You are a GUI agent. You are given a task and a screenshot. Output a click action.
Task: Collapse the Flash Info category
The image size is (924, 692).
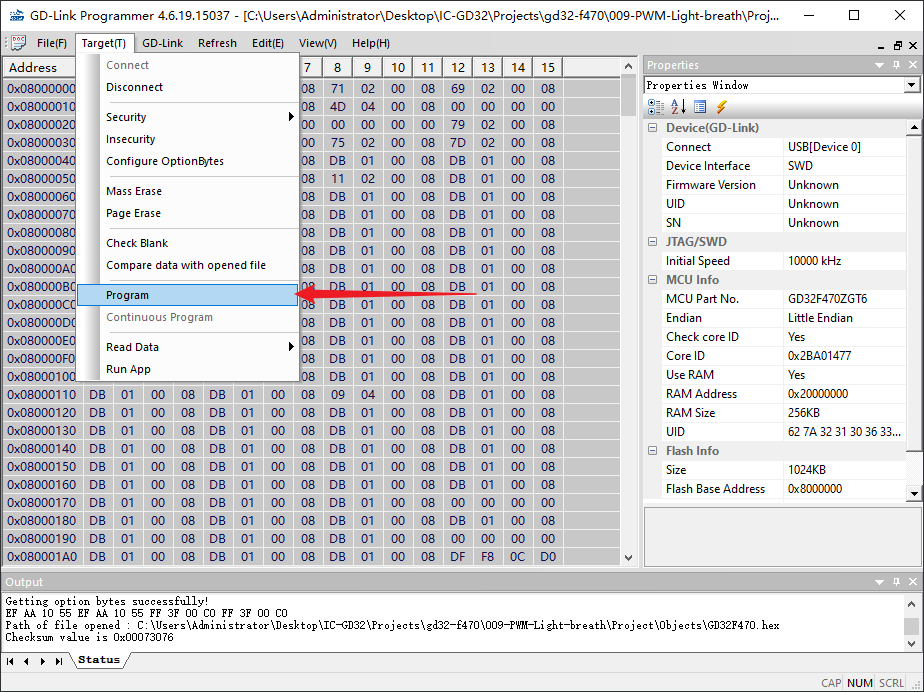[652, 450]
